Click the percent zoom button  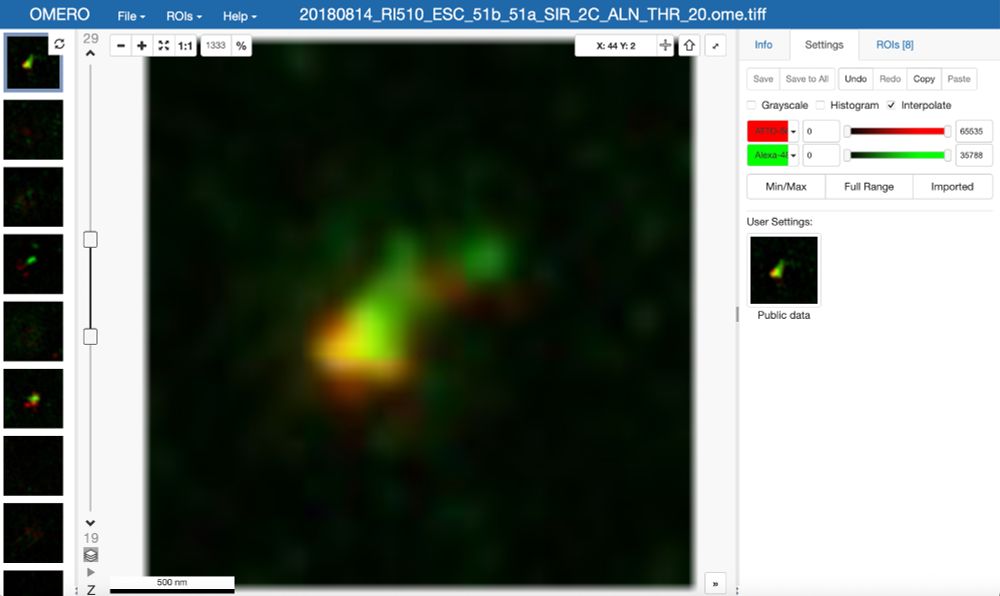241,45
